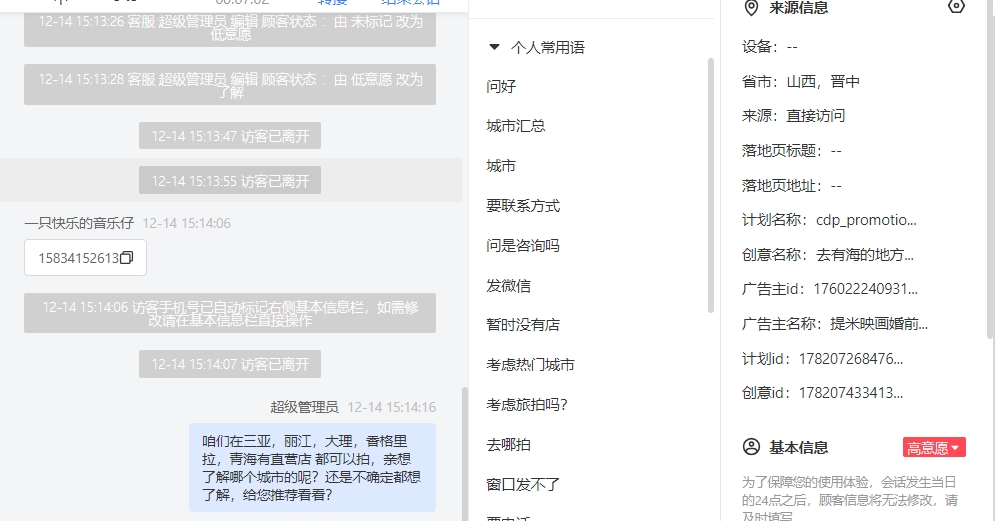
Task: Click the 创意id 178207433413... value
Action: (851, 393)
